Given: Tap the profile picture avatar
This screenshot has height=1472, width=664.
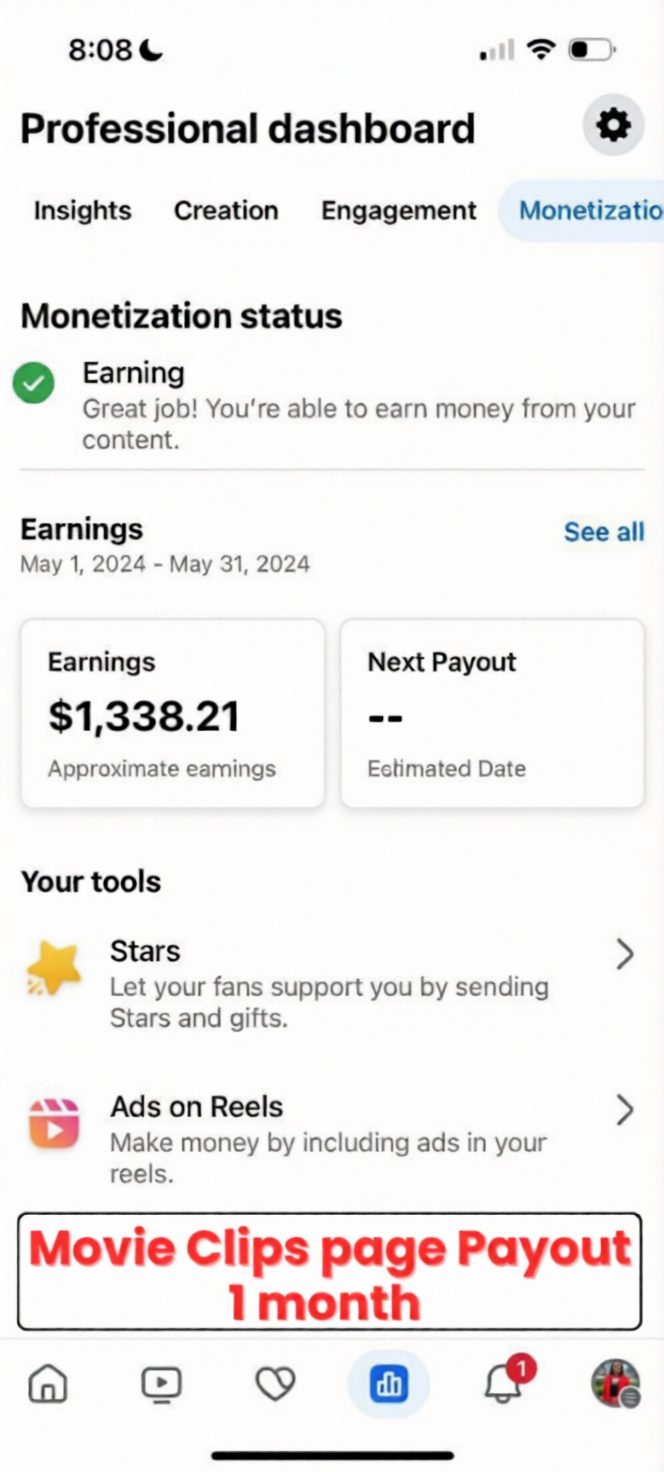Looking at the screenshot, I should click(x=615, y=1384).
